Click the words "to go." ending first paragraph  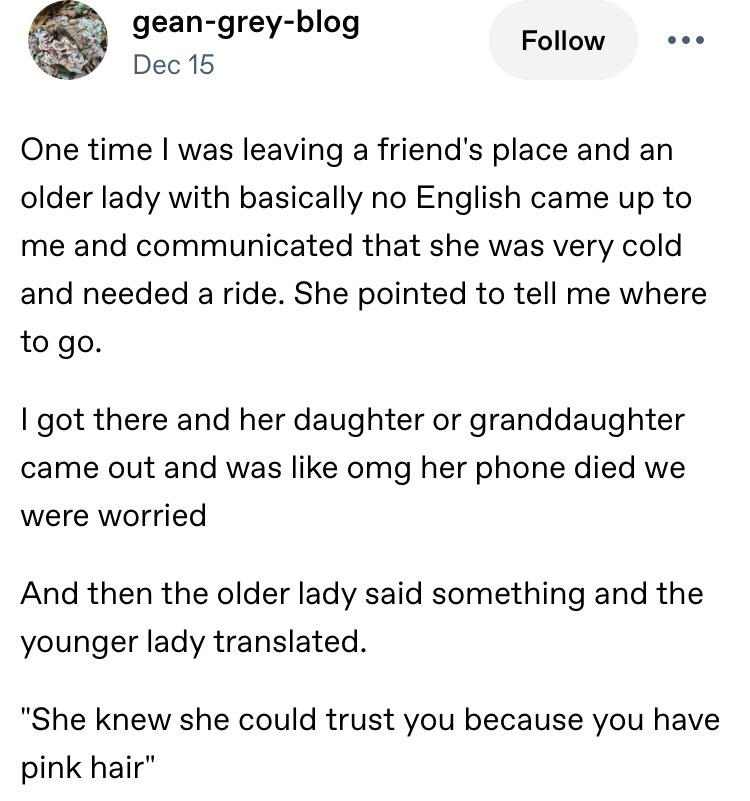61,342
